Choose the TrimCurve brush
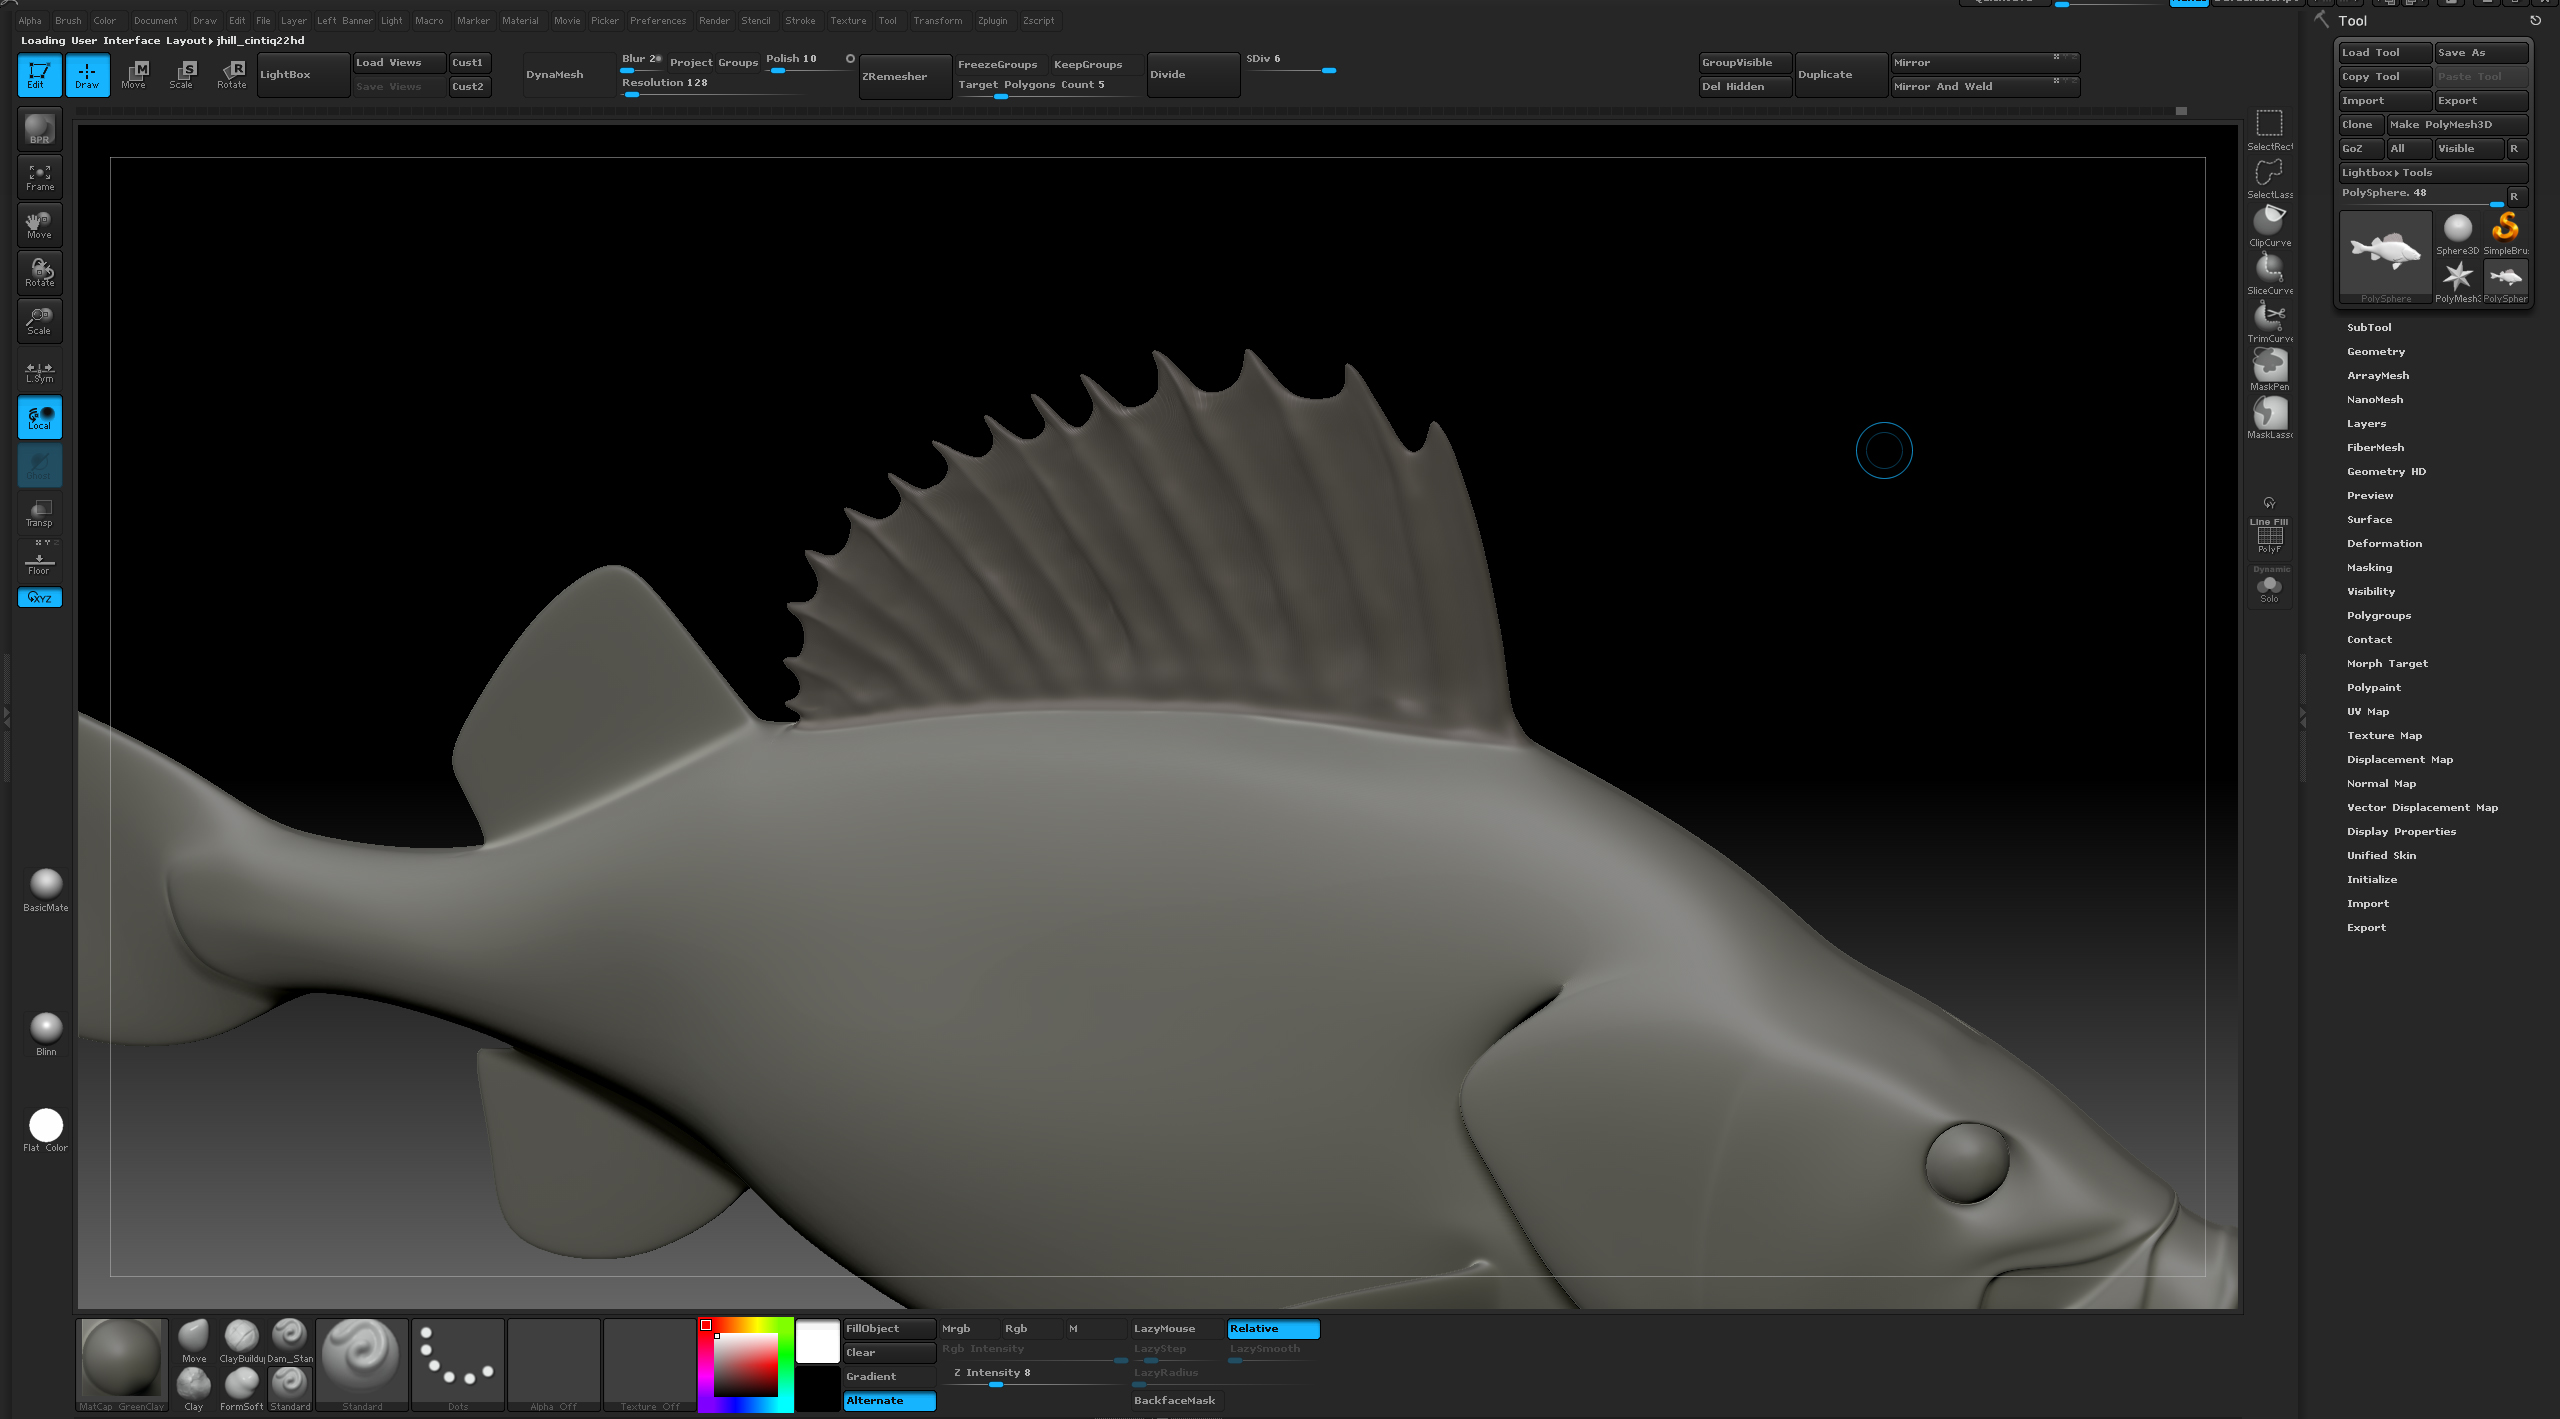Screen dimensions: 2560x1419 [2269, 321]
